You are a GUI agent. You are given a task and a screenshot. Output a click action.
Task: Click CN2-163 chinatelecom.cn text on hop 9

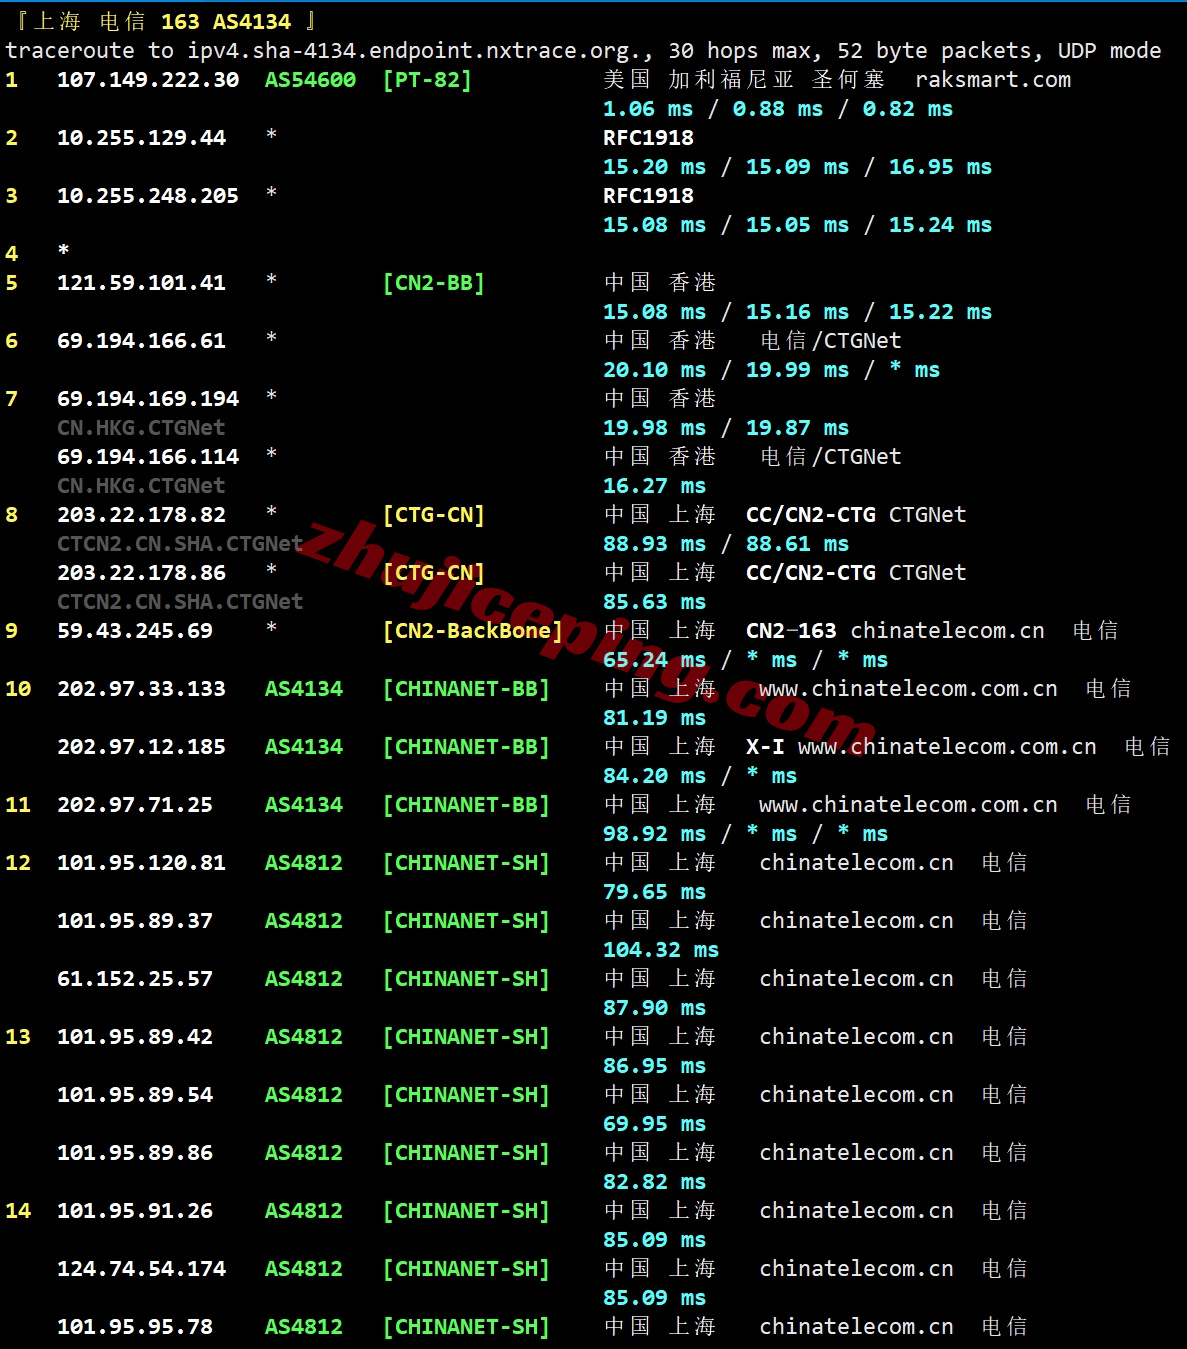[x=895, y=631]
